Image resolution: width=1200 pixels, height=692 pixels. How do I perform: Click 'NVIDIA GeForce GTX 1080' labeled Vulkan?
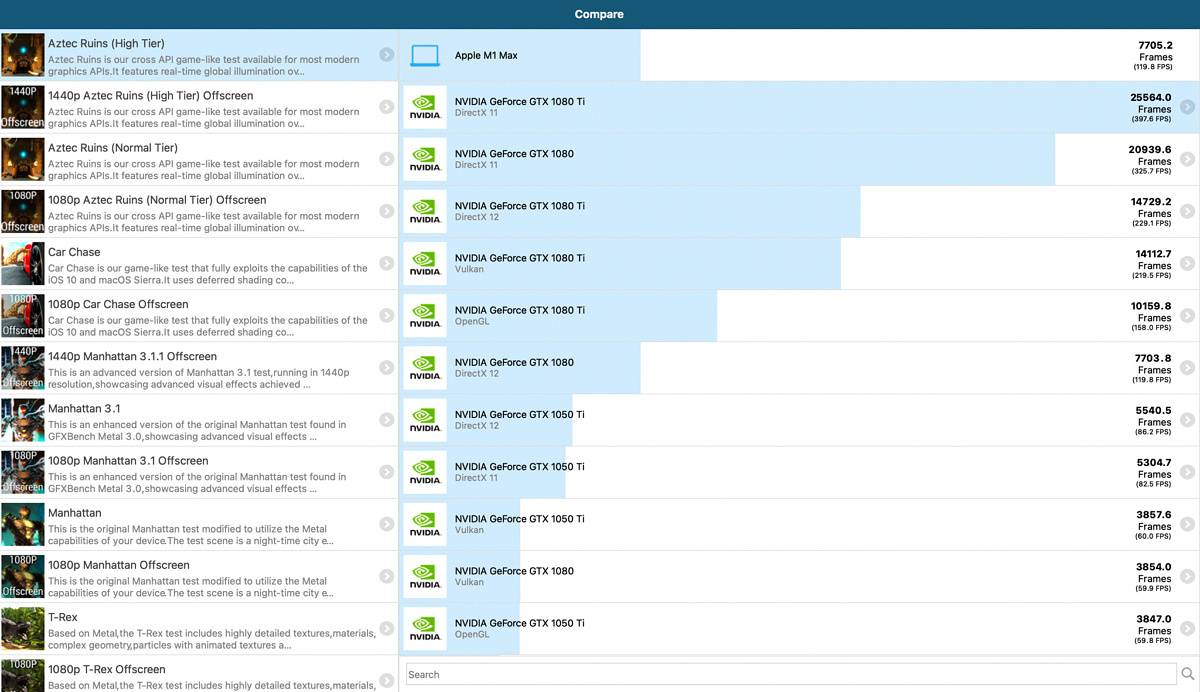coord(514,571)
